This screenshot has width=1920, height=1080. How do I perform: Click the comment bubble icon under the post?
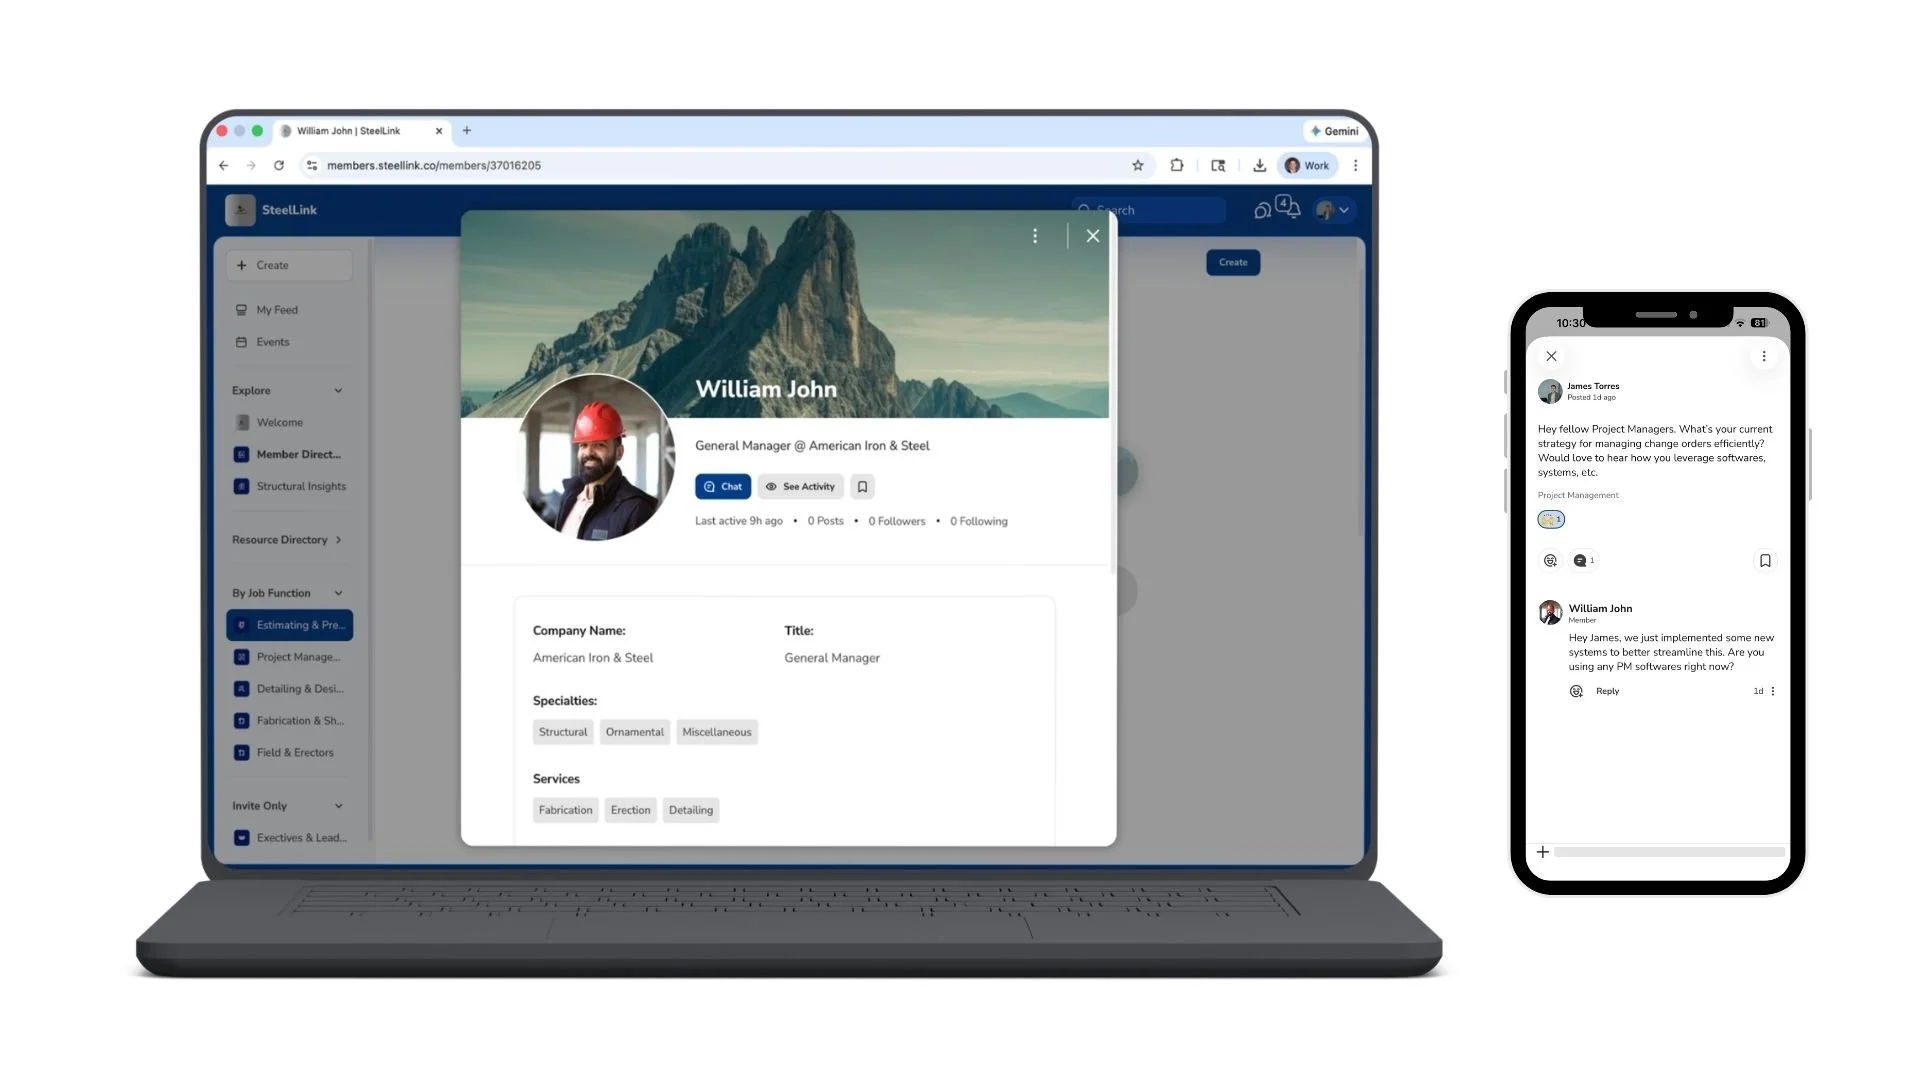pos(1580,561)
